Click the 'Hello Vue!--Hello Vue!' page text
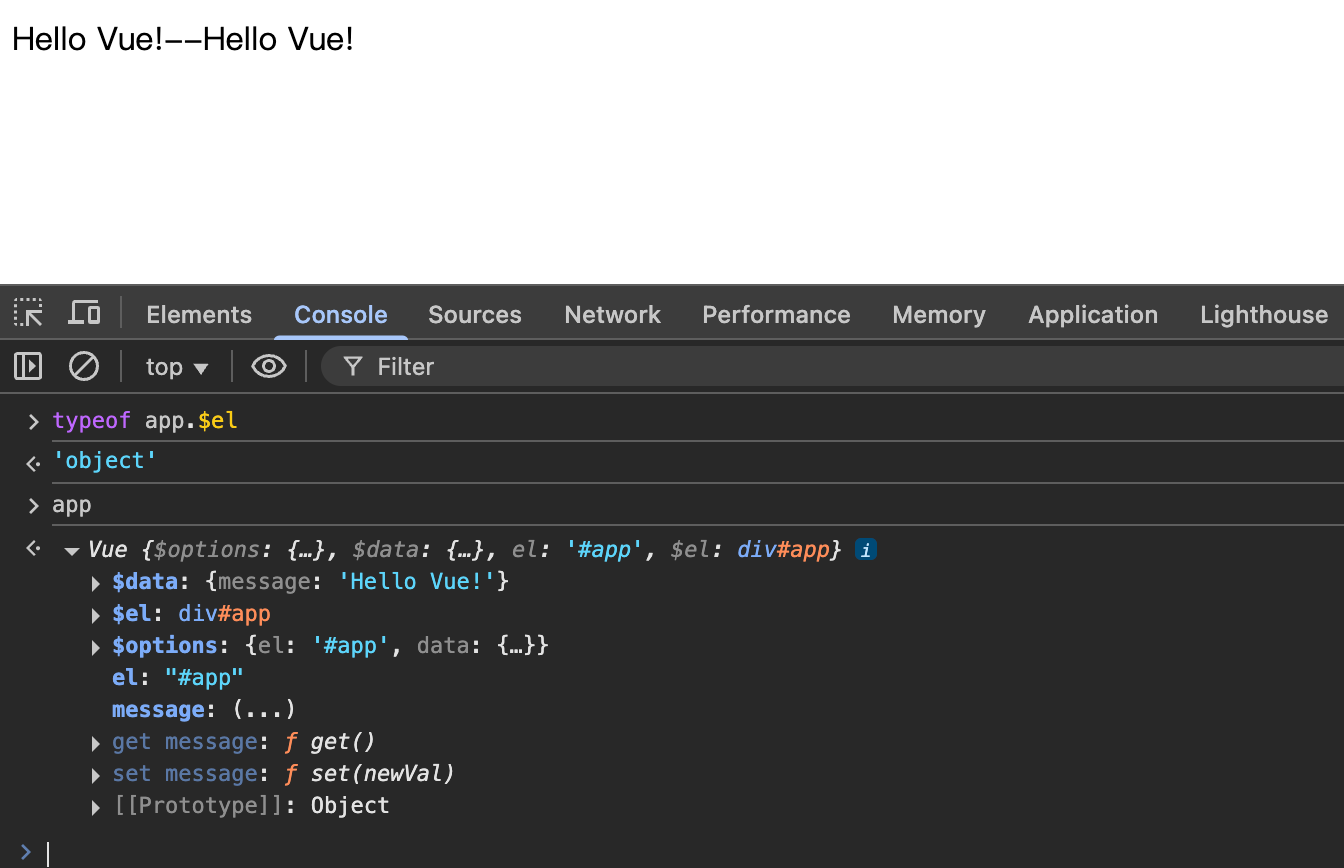1344x868 pixels. pos(183,39)
